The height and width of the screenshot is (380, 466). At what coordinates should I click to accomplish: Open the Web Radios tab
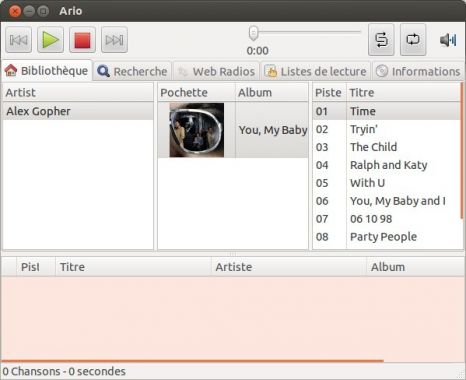[x=216, y=71]
